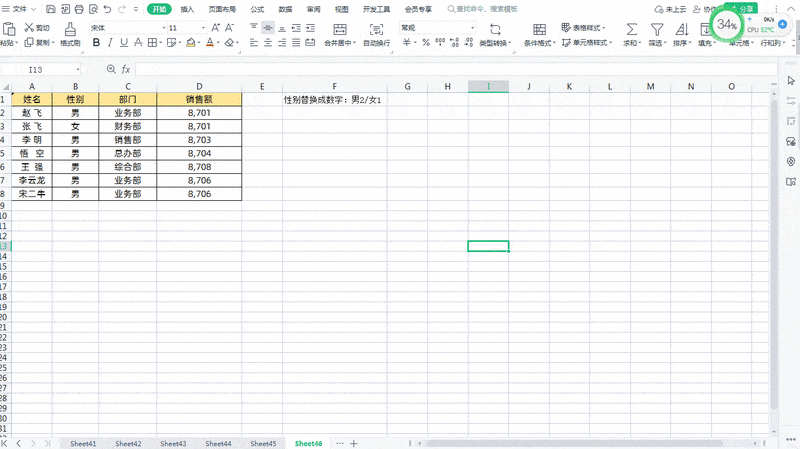
Task: Toggle Italic formatting
Action: click(110, 43)
